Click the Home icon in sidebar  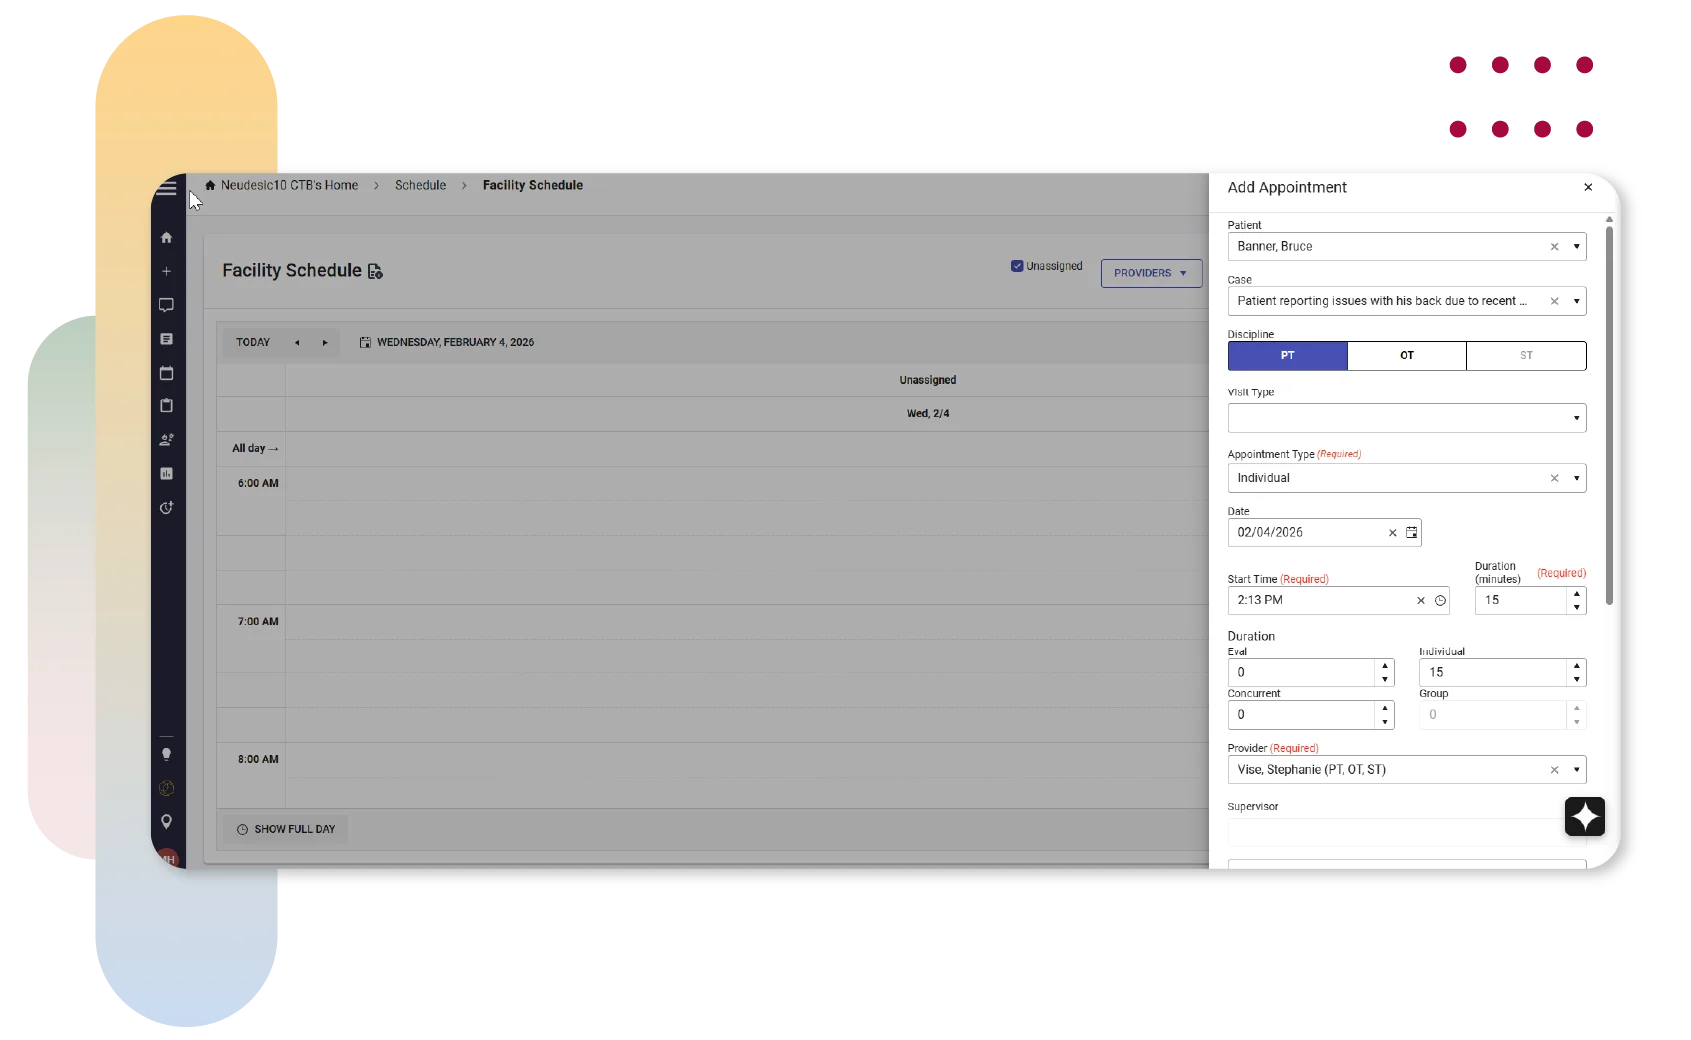pyautogui.click(x=167, y=238)
